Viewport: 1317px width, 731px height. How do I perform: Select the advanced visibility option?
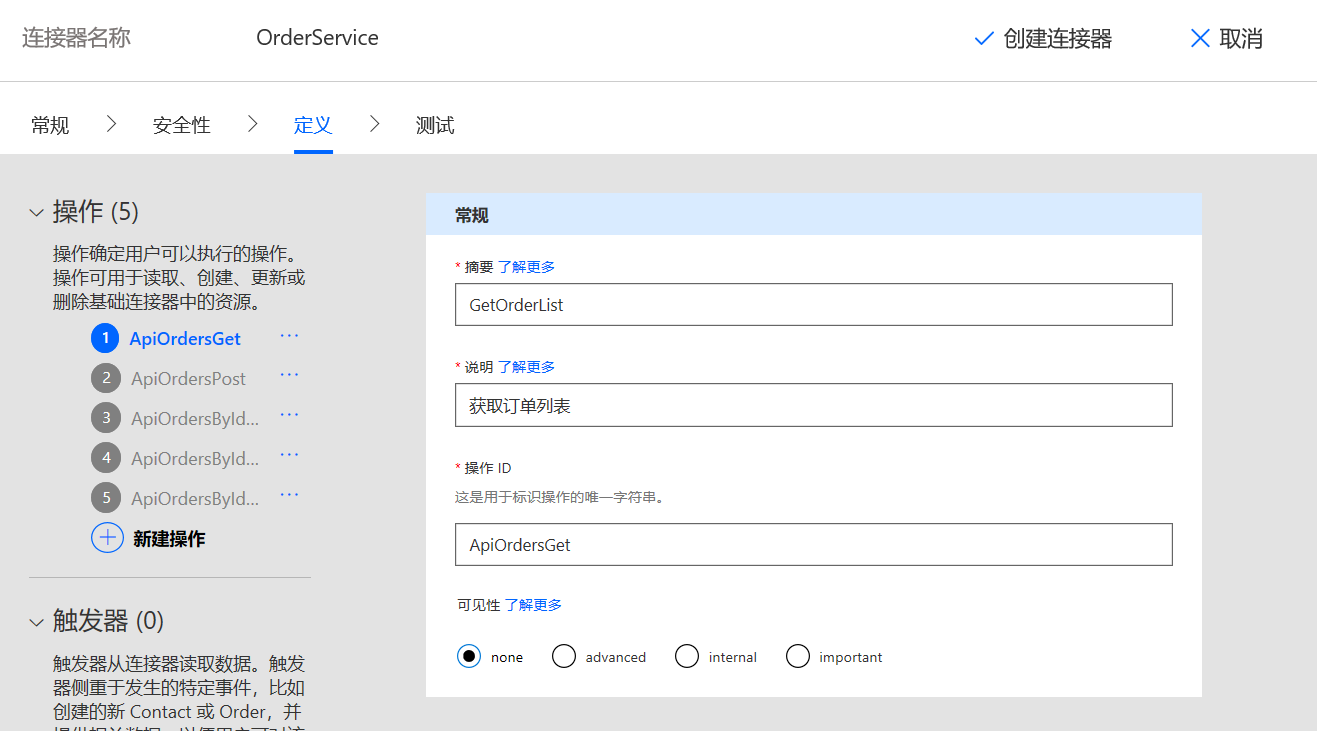pos(563,656)
